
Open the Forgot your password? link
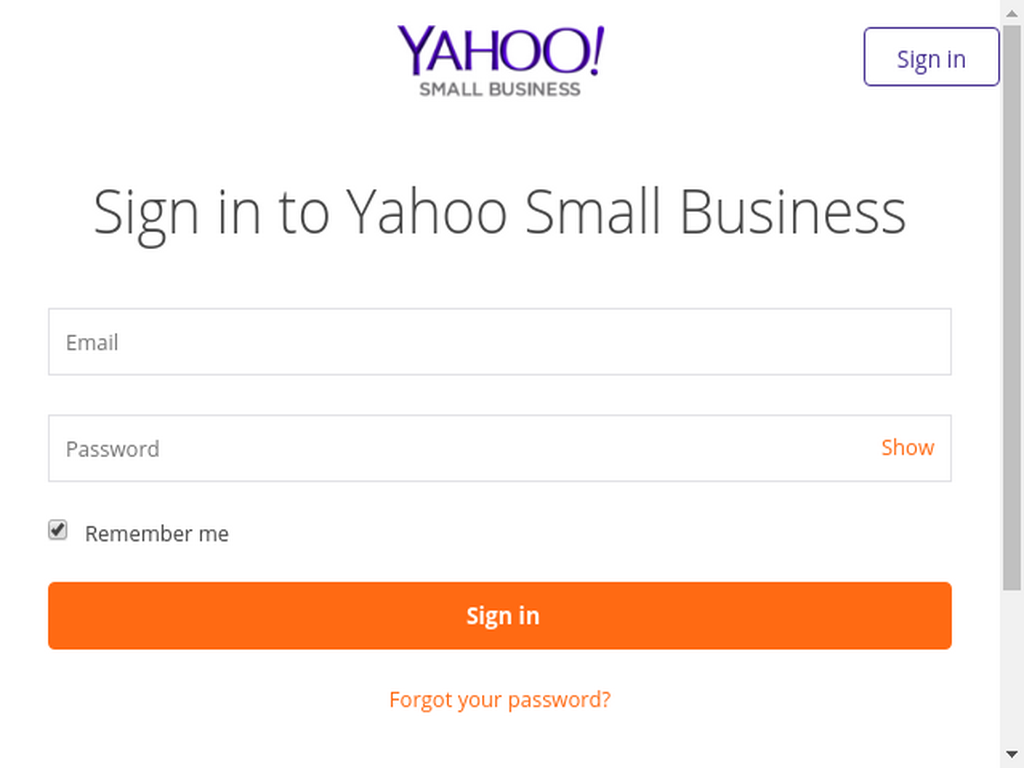click(500, 699)
